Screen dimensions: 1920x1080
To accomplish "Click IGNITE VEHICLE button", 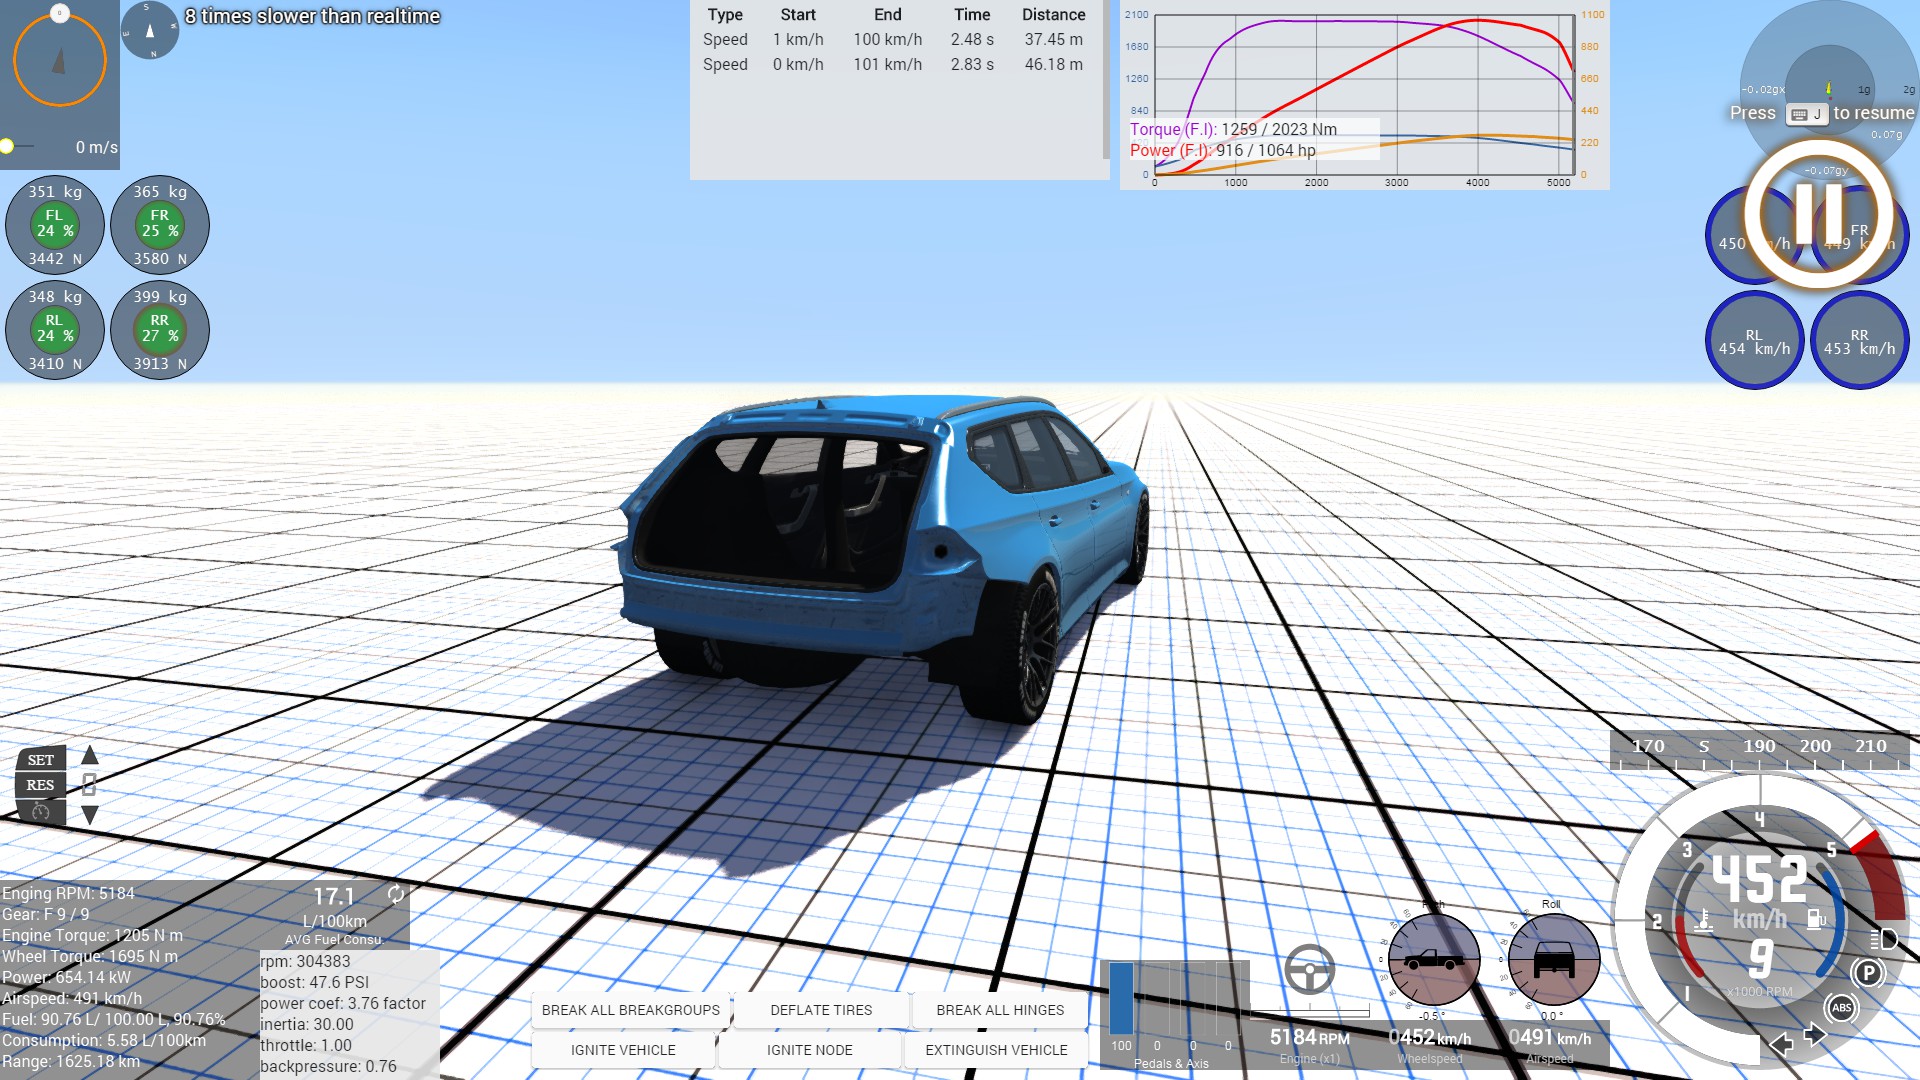I will 623,1050.
